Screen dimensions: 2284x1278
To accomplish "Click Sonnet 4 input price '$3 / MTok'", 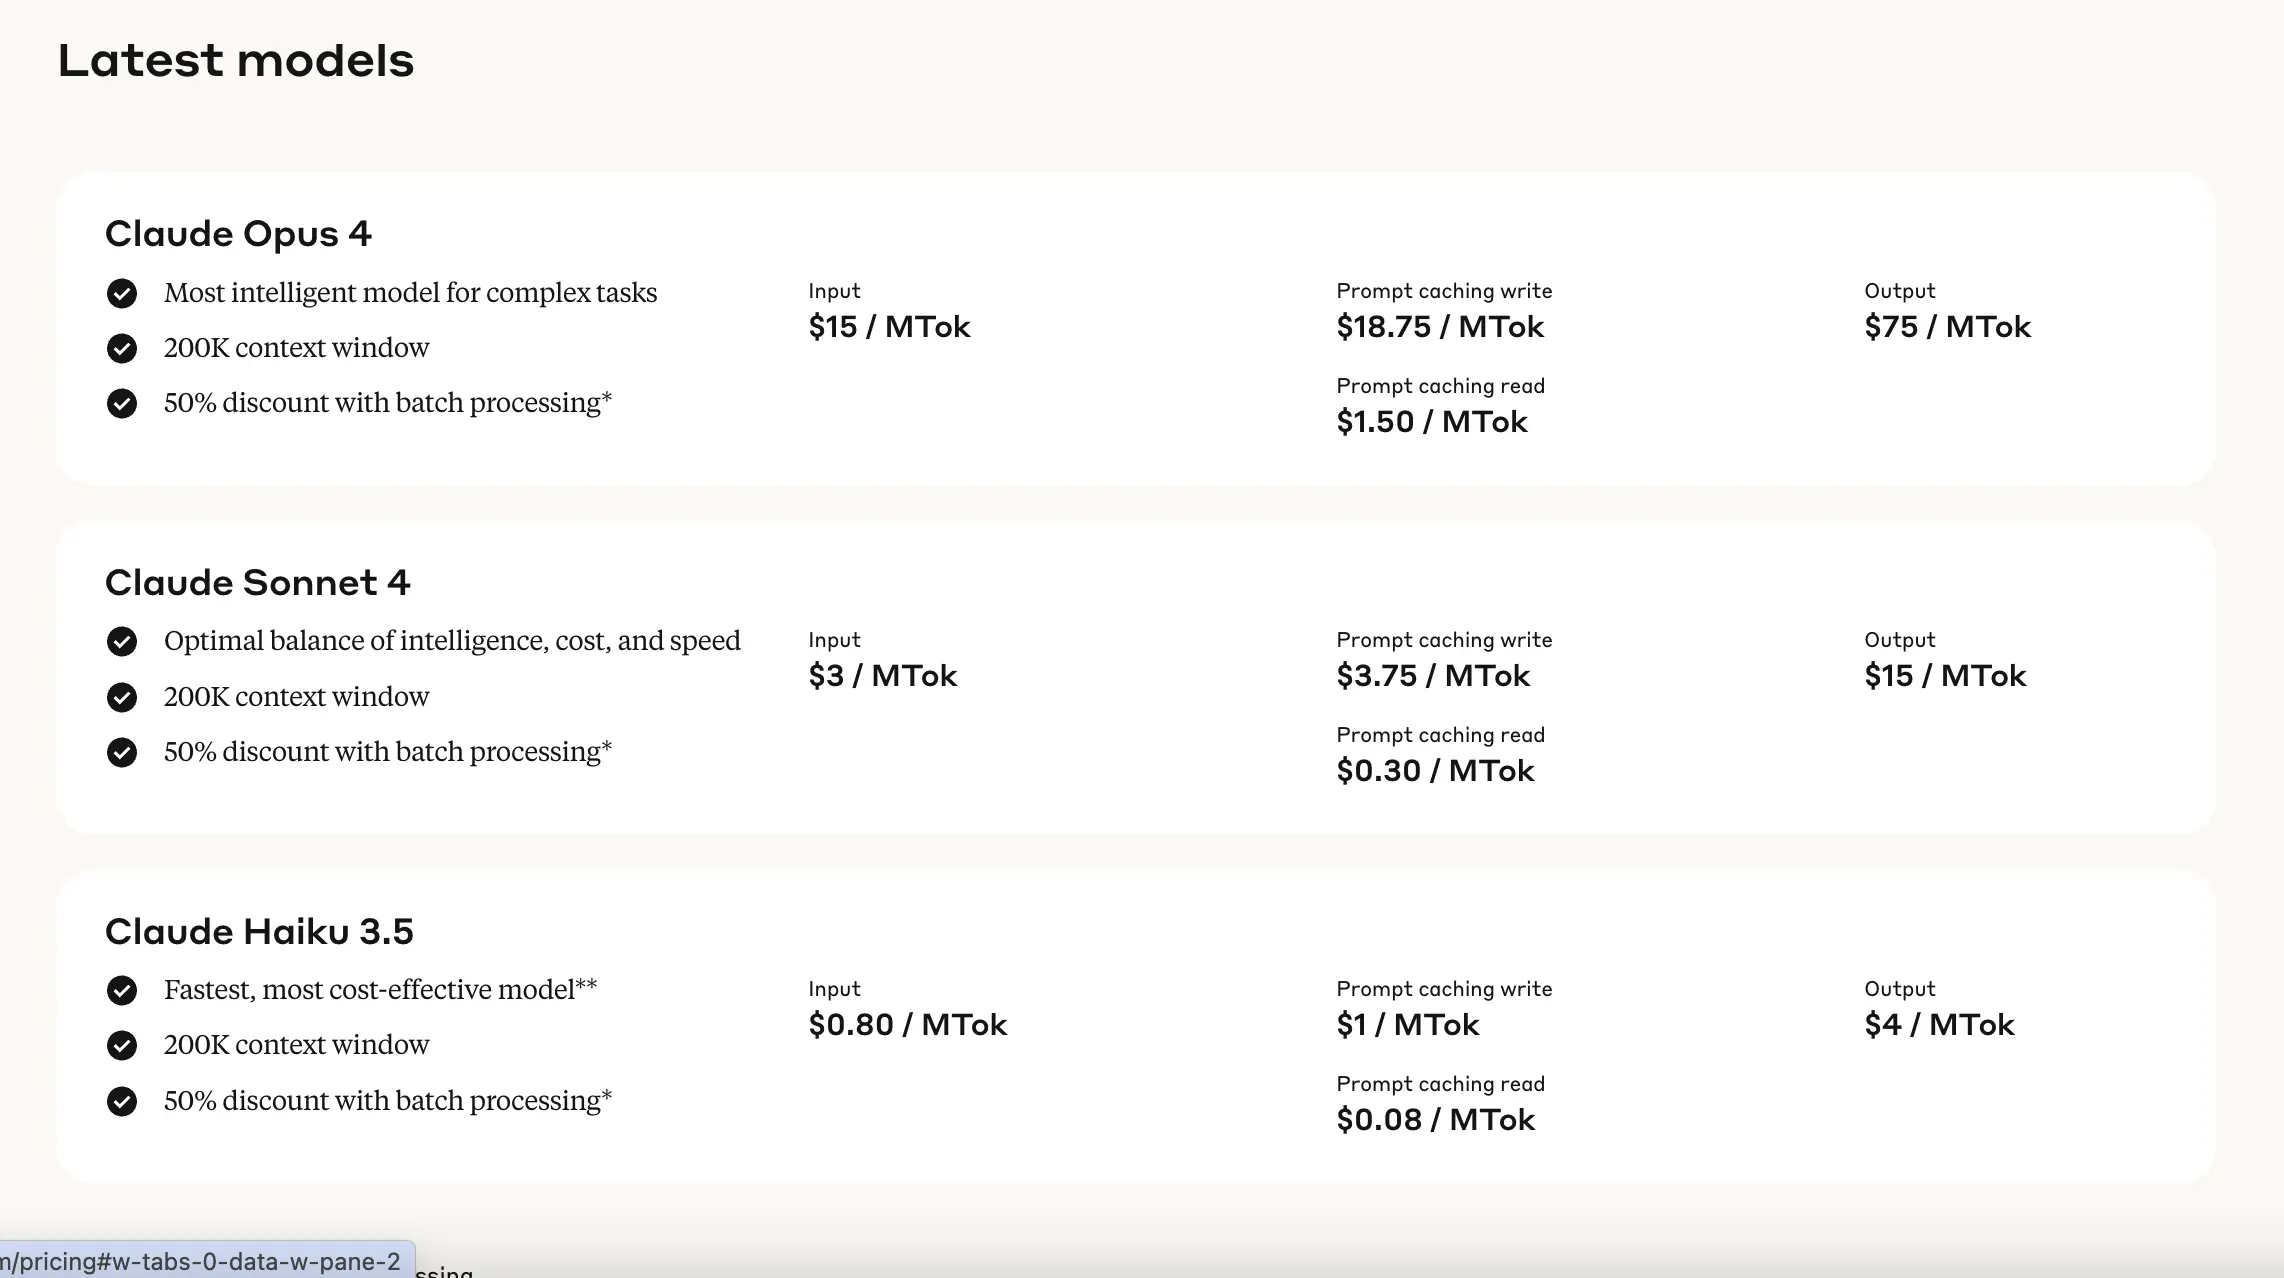I will [882, 675].
